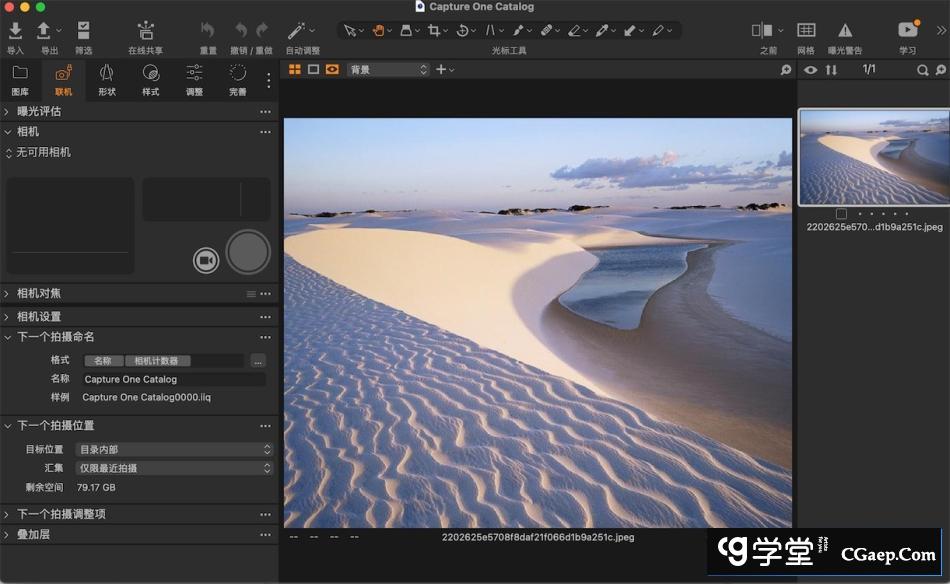950x584 pixels.
Task: Open the 目标位置 dropdown
Action: tap(174, 450)
